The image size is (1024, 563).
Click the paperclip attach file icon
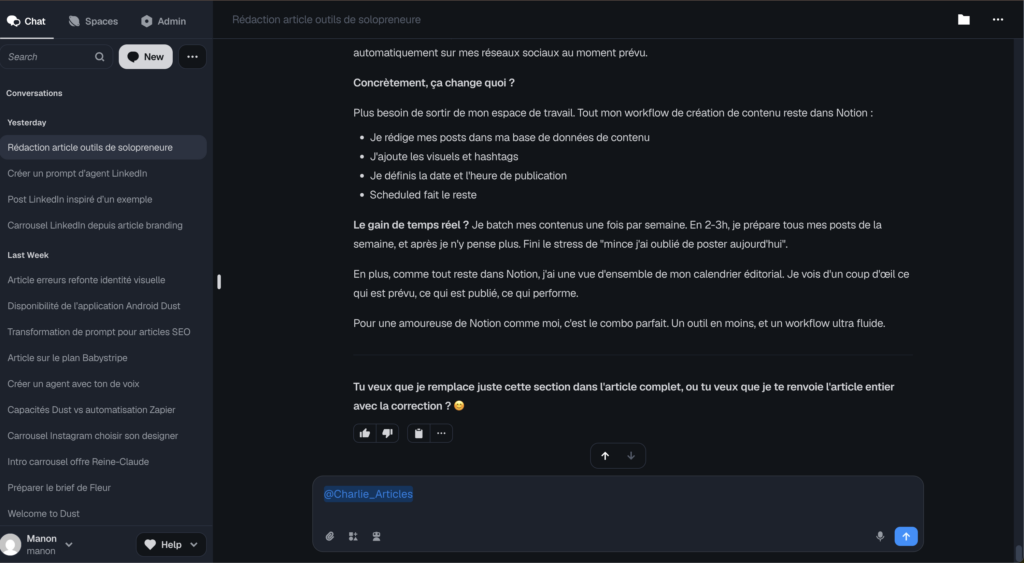click(x=330, y=536)
